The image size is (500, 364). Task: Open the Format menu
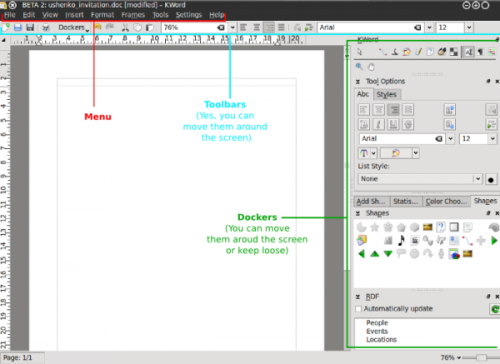coord(102,15)
